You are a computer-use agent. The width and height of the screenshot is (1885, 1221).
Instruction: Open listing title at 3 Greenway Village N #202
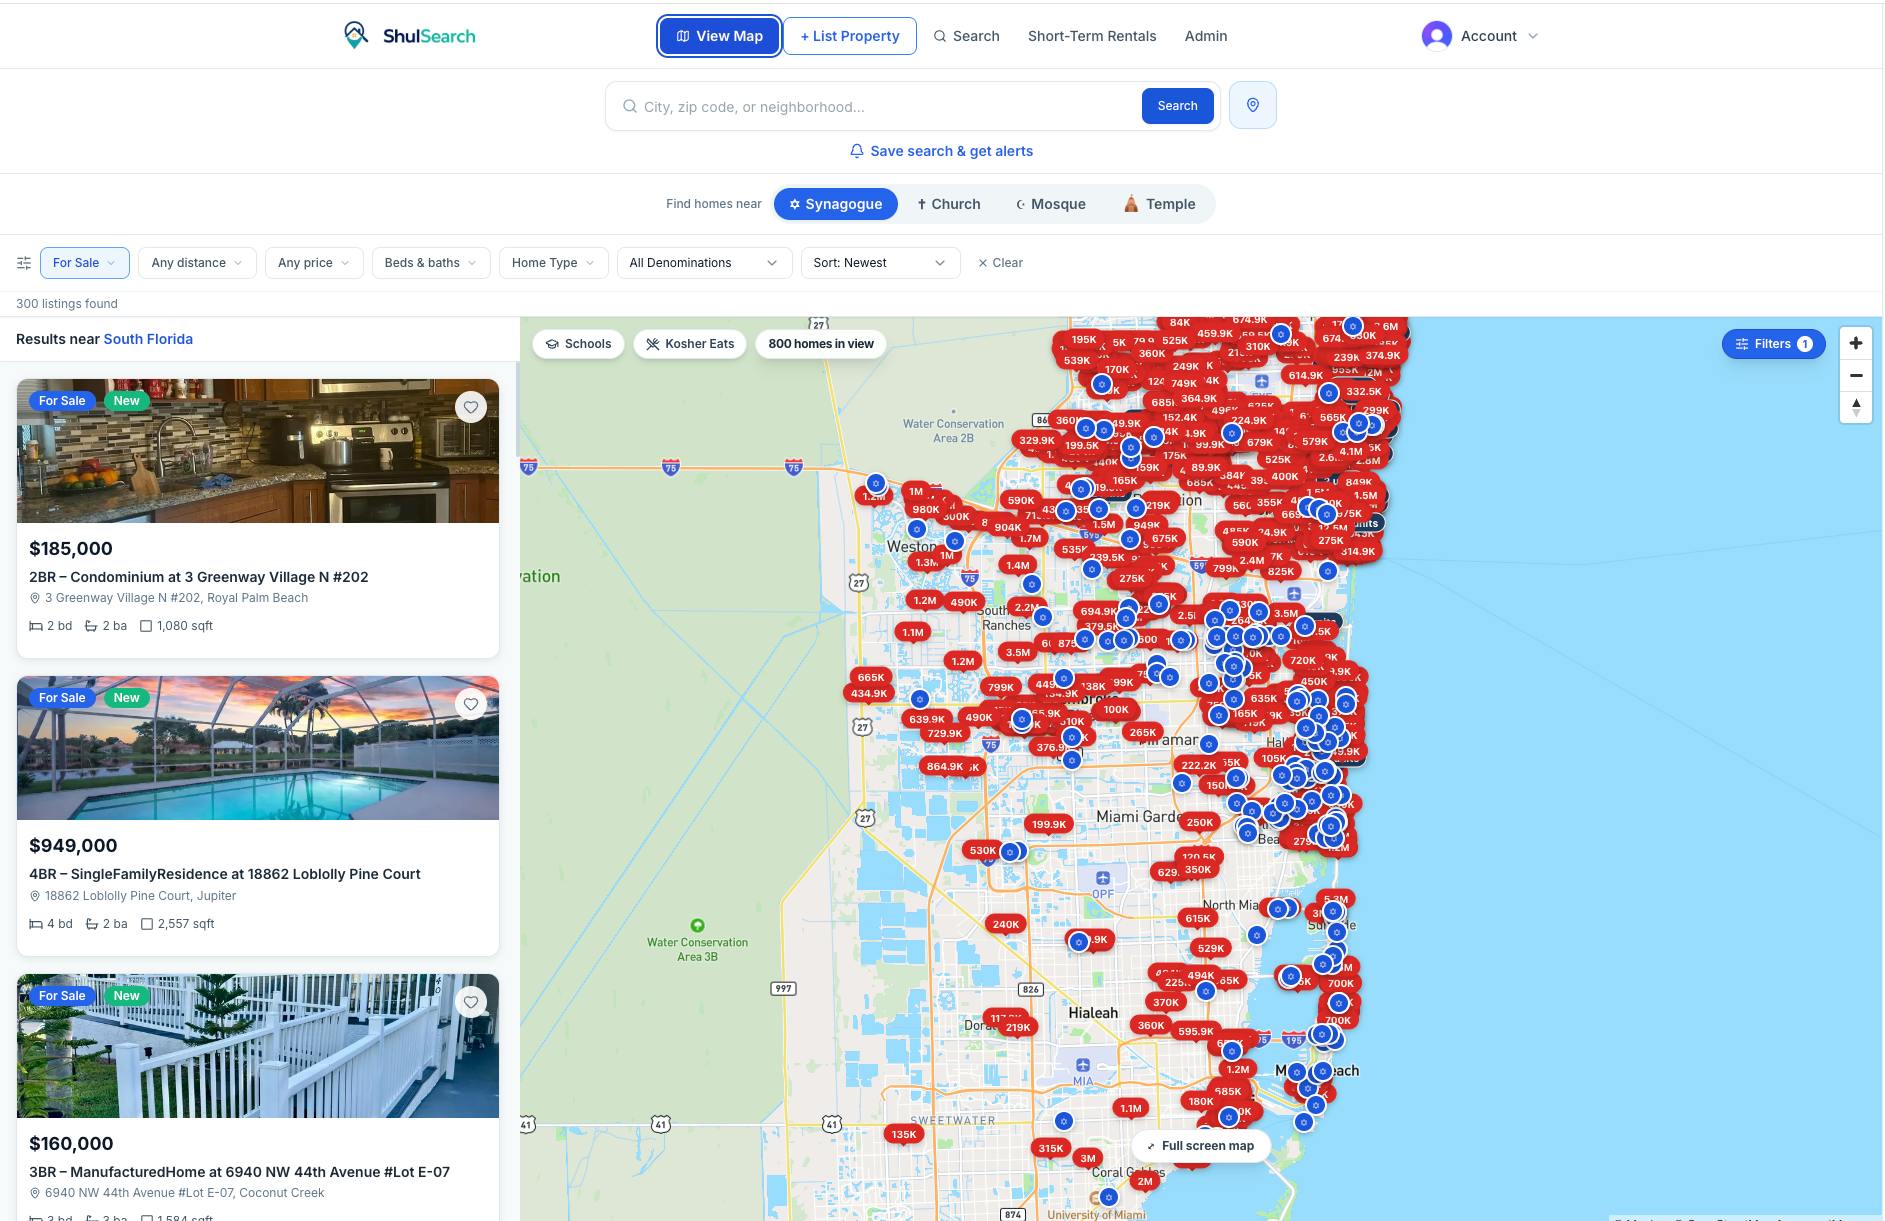[199, 577]
